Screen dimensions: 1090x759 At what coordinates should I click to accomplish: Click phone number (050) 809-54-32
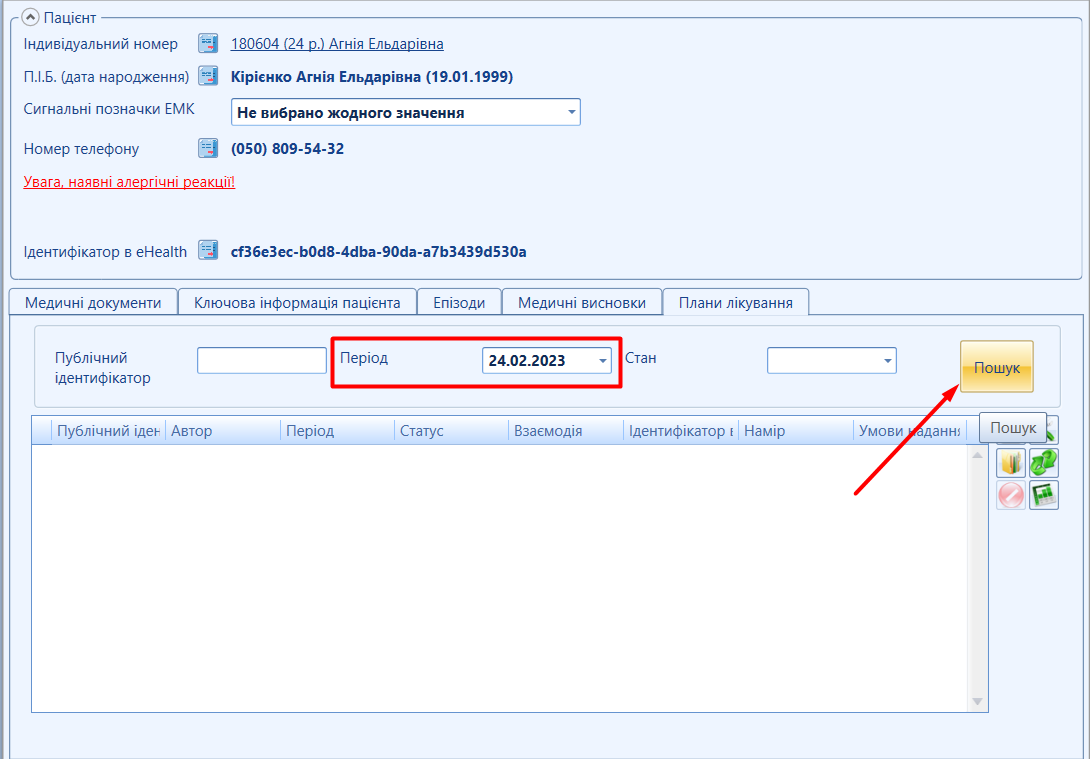pyautogui.click(x=287, y=149)
